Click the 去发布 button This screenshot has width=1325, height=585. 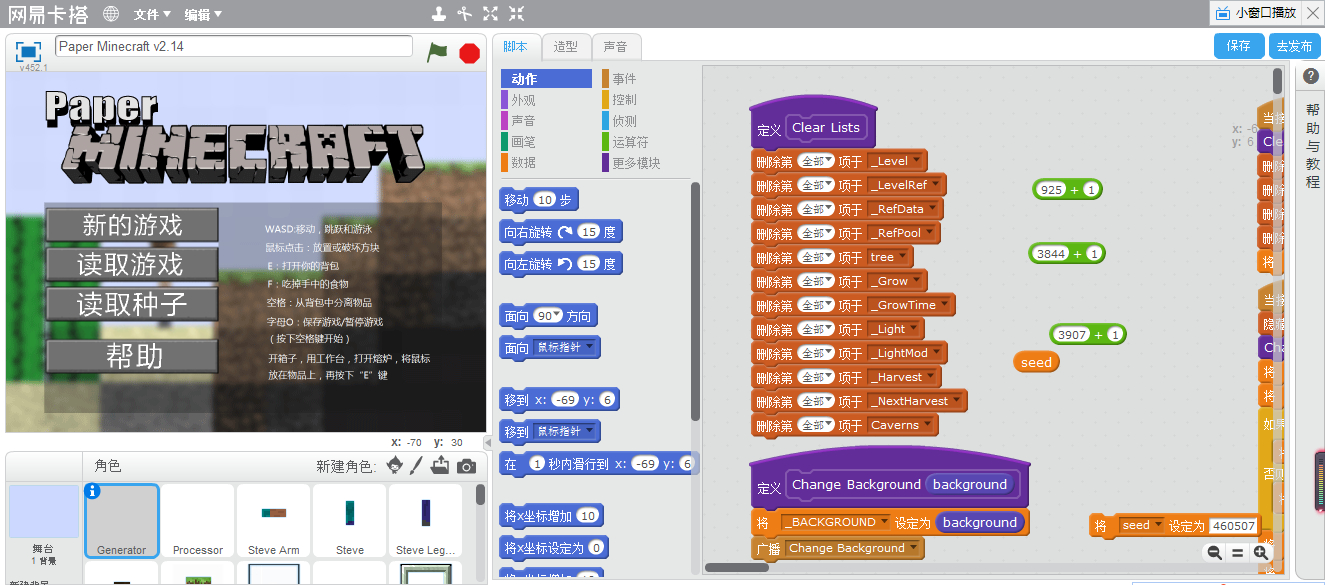coord(1294,46)
